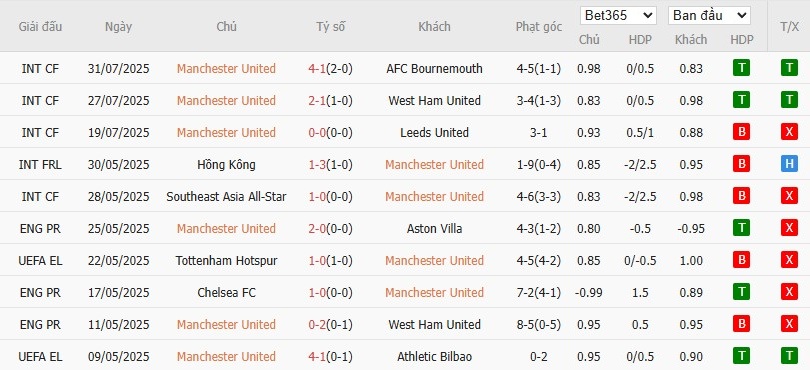Click the Giải đấu column header

(40, 27)
